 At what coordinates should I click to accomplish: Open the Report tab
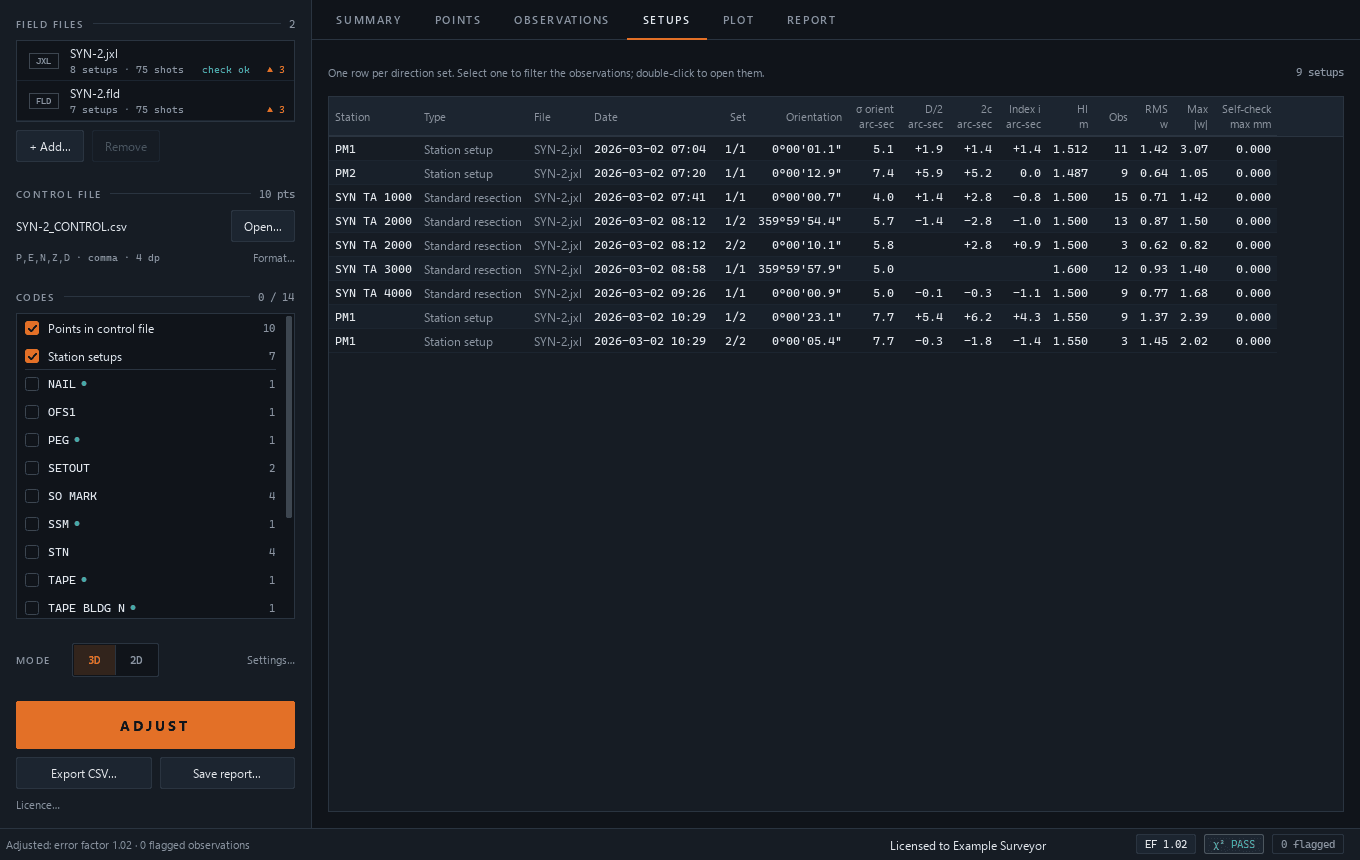tap(811, 20)
